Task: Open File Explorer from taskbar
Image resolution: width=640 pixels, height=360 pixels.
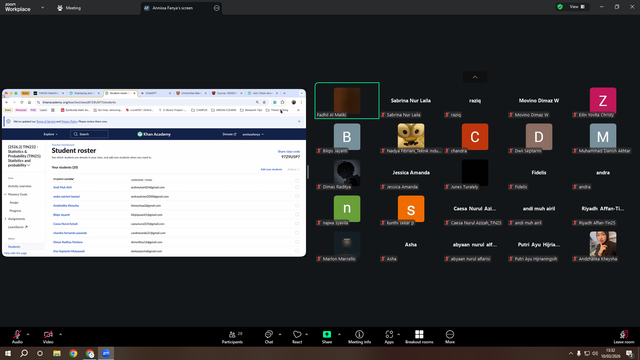Action: 57,353
